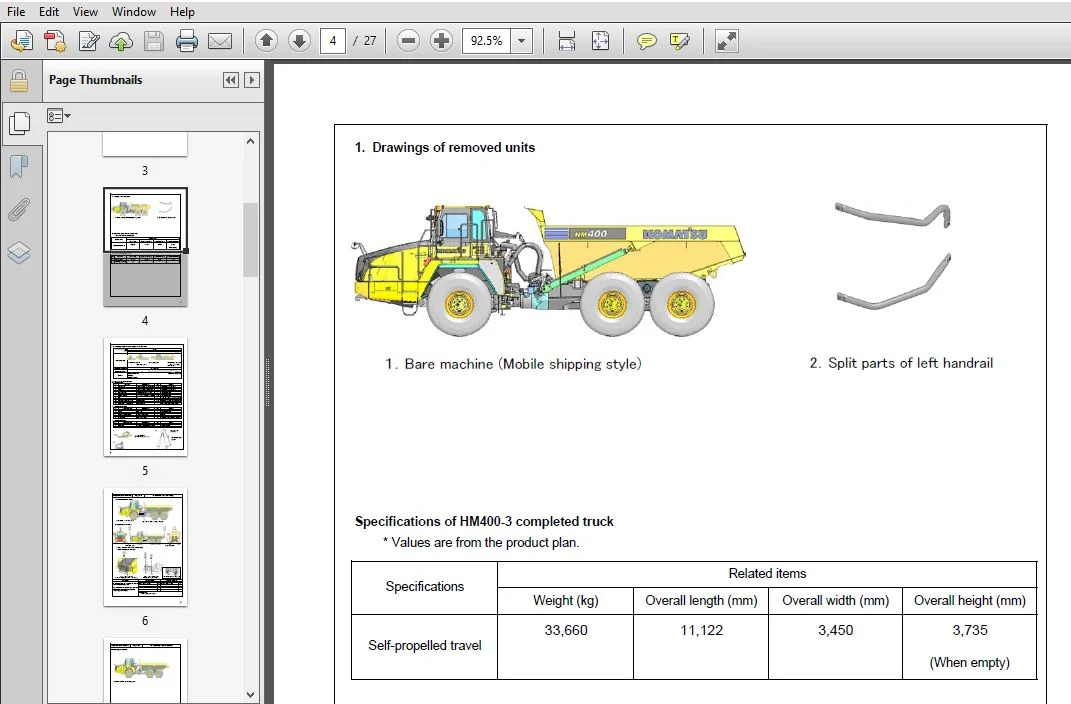Open the Window menu
1071x704 pixels.
134,12
